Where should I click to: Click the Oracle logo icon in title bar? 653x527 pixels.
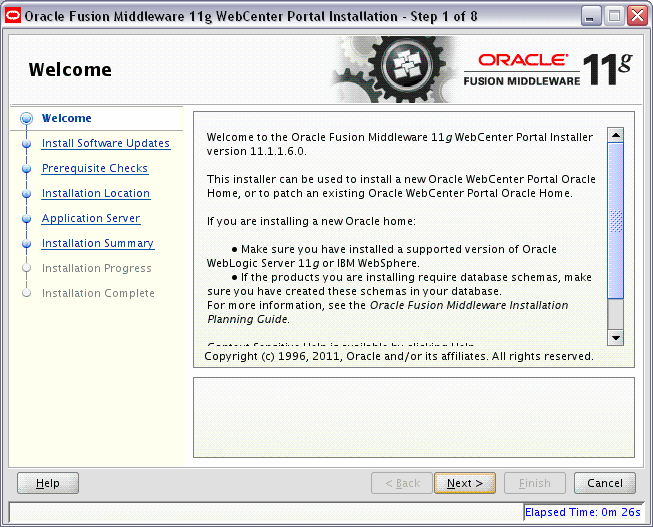[13, 16]
